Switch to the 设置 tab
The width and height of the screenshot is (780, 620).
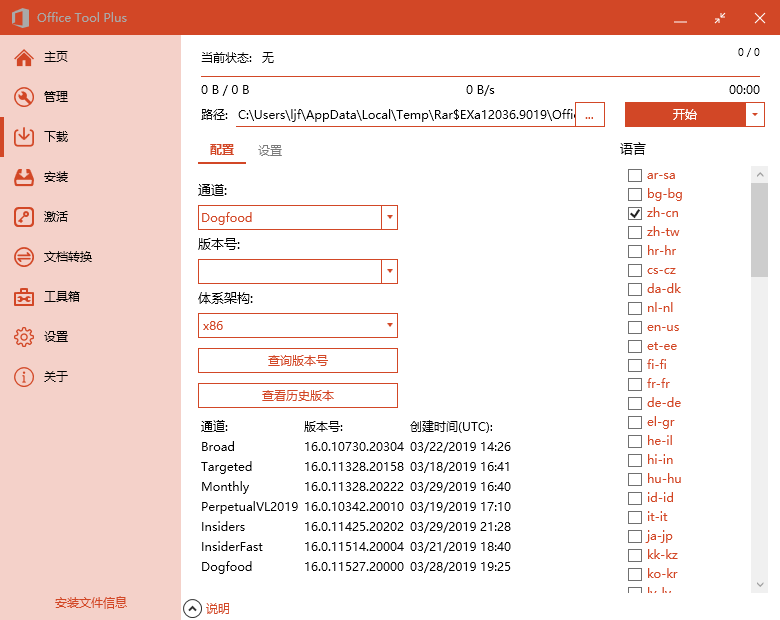(x=270, y=151)
